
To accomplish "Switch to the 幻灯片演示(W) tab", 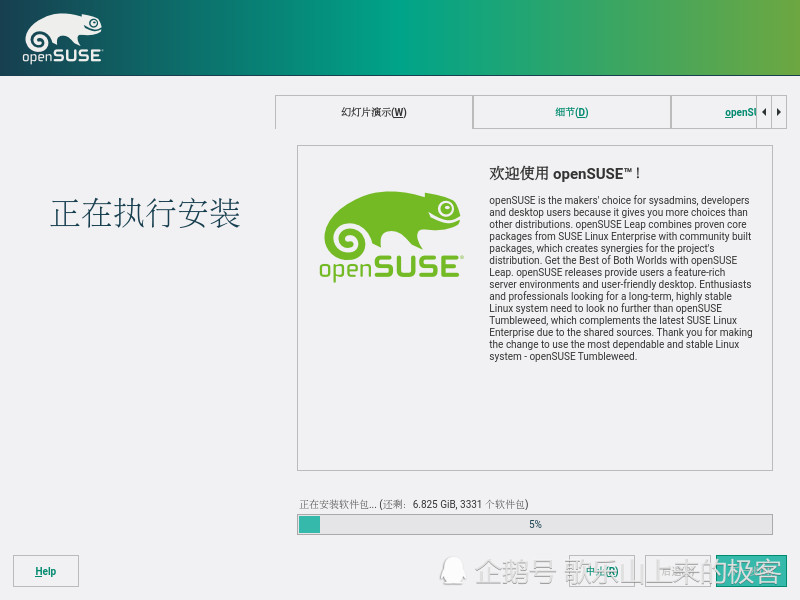I will pyautogui.click(x=374, y=112).
